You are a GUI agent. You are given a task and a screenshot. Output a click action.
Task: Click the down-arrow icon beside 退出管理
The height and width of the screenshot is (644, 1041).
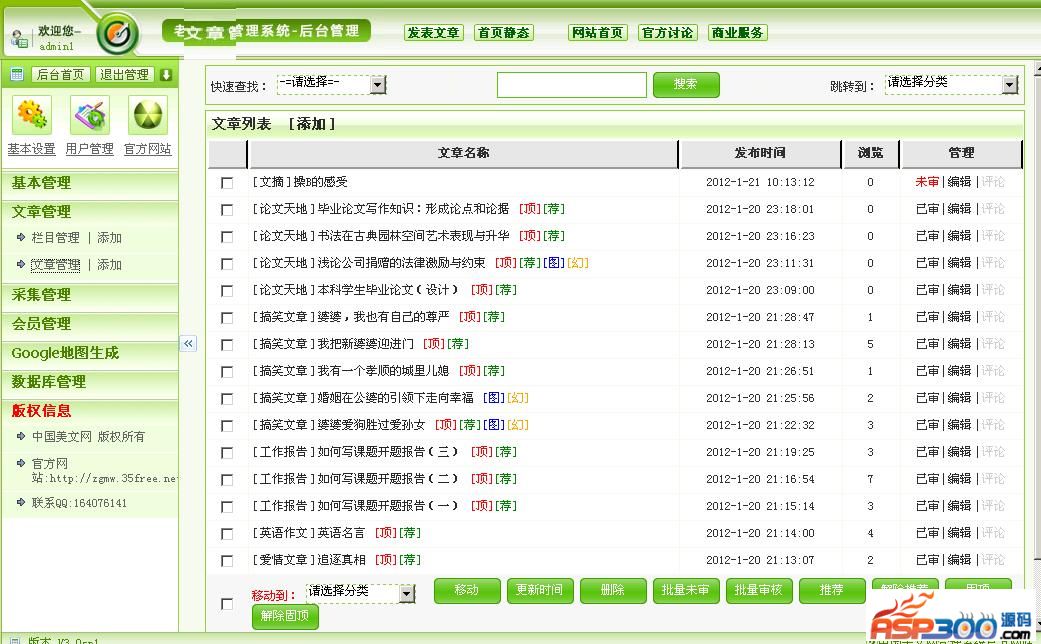tap(166, 74)
